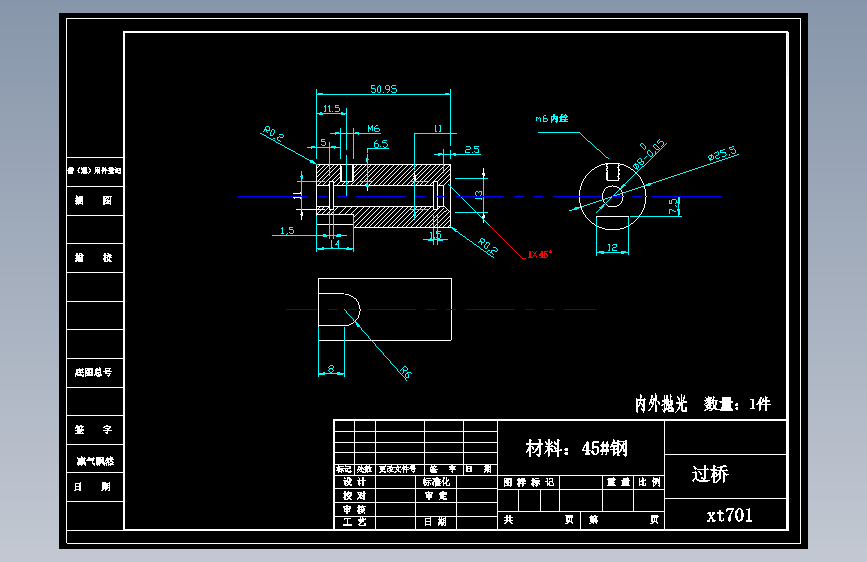Screen dimensions: 867x562
Task: Select the "数量: 1件" quantity note
Action: (737, 404)
